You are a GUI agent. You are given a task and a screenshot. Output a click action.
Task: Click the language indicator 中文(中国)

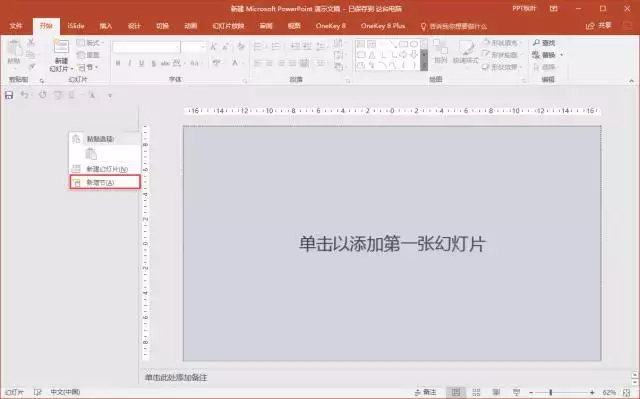point(65,392)
